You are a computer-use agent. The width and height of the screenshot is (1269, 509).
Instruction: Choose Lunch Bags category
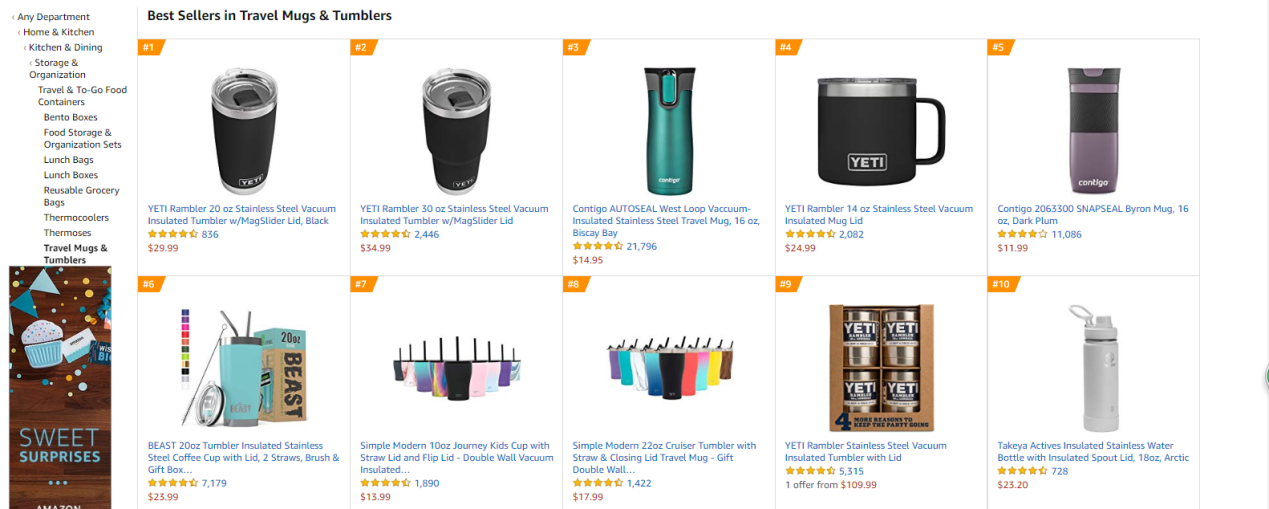tap(68, 160)
